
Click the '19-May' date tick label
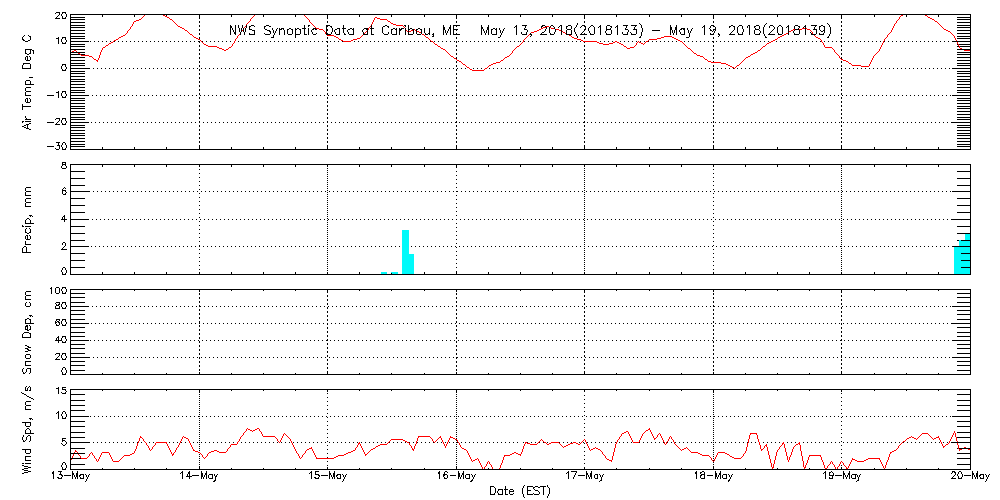pos(842,478)
